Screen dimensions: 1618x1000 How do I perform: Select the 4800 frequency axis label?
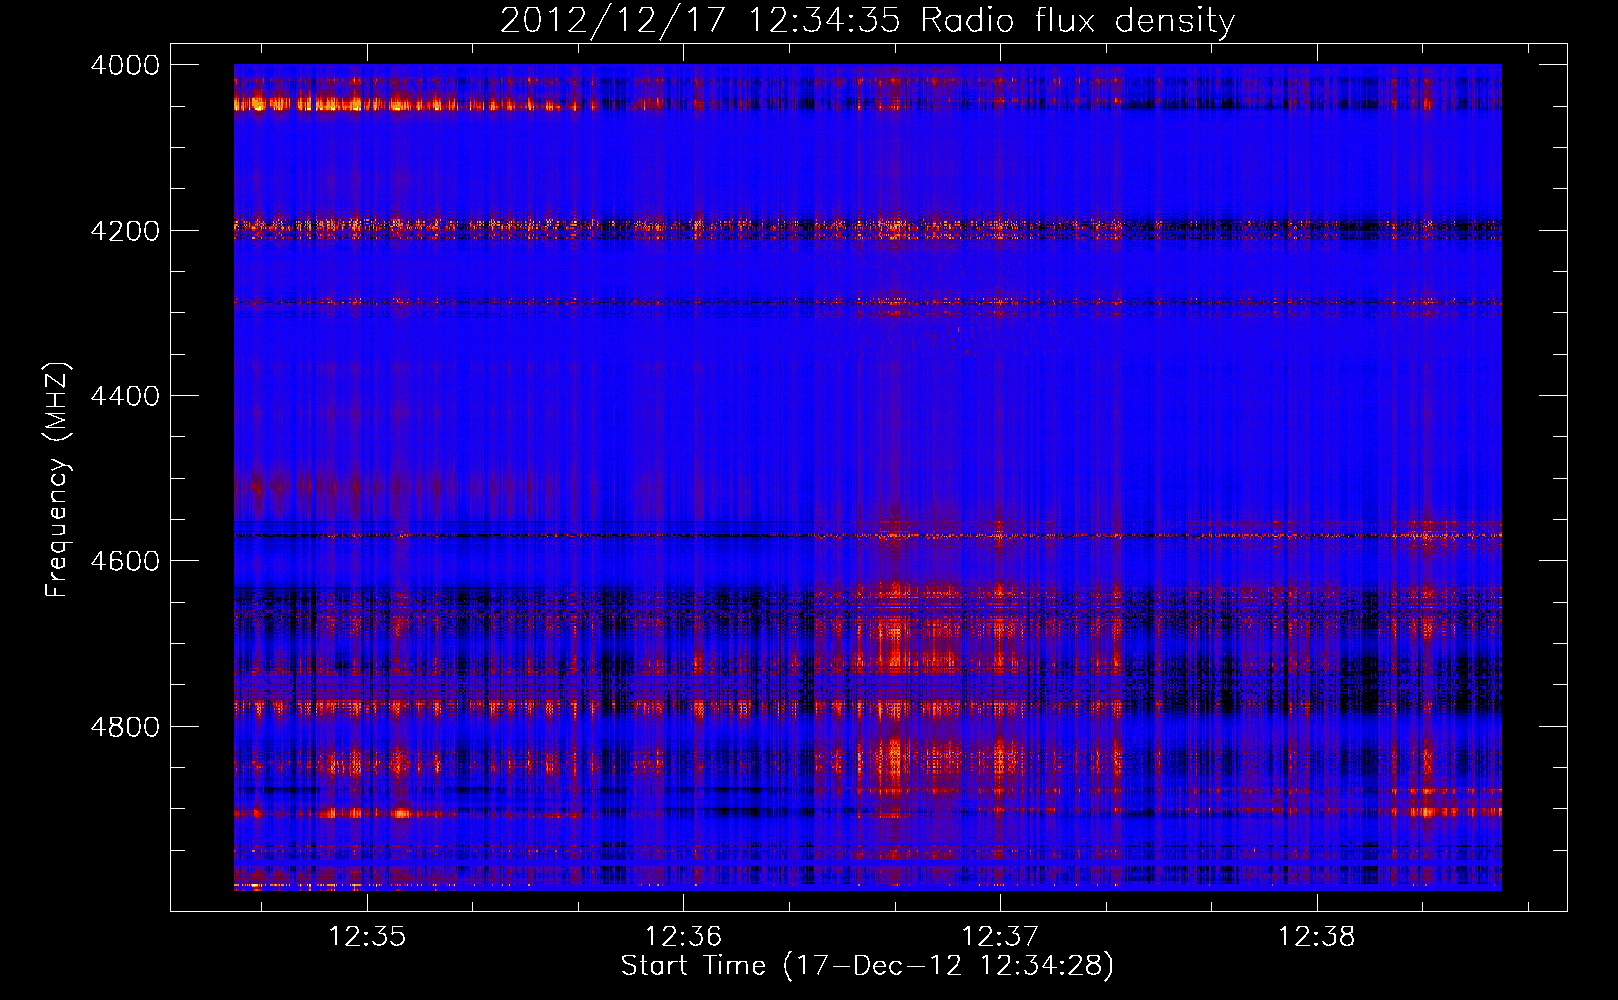tap(125, 727)
